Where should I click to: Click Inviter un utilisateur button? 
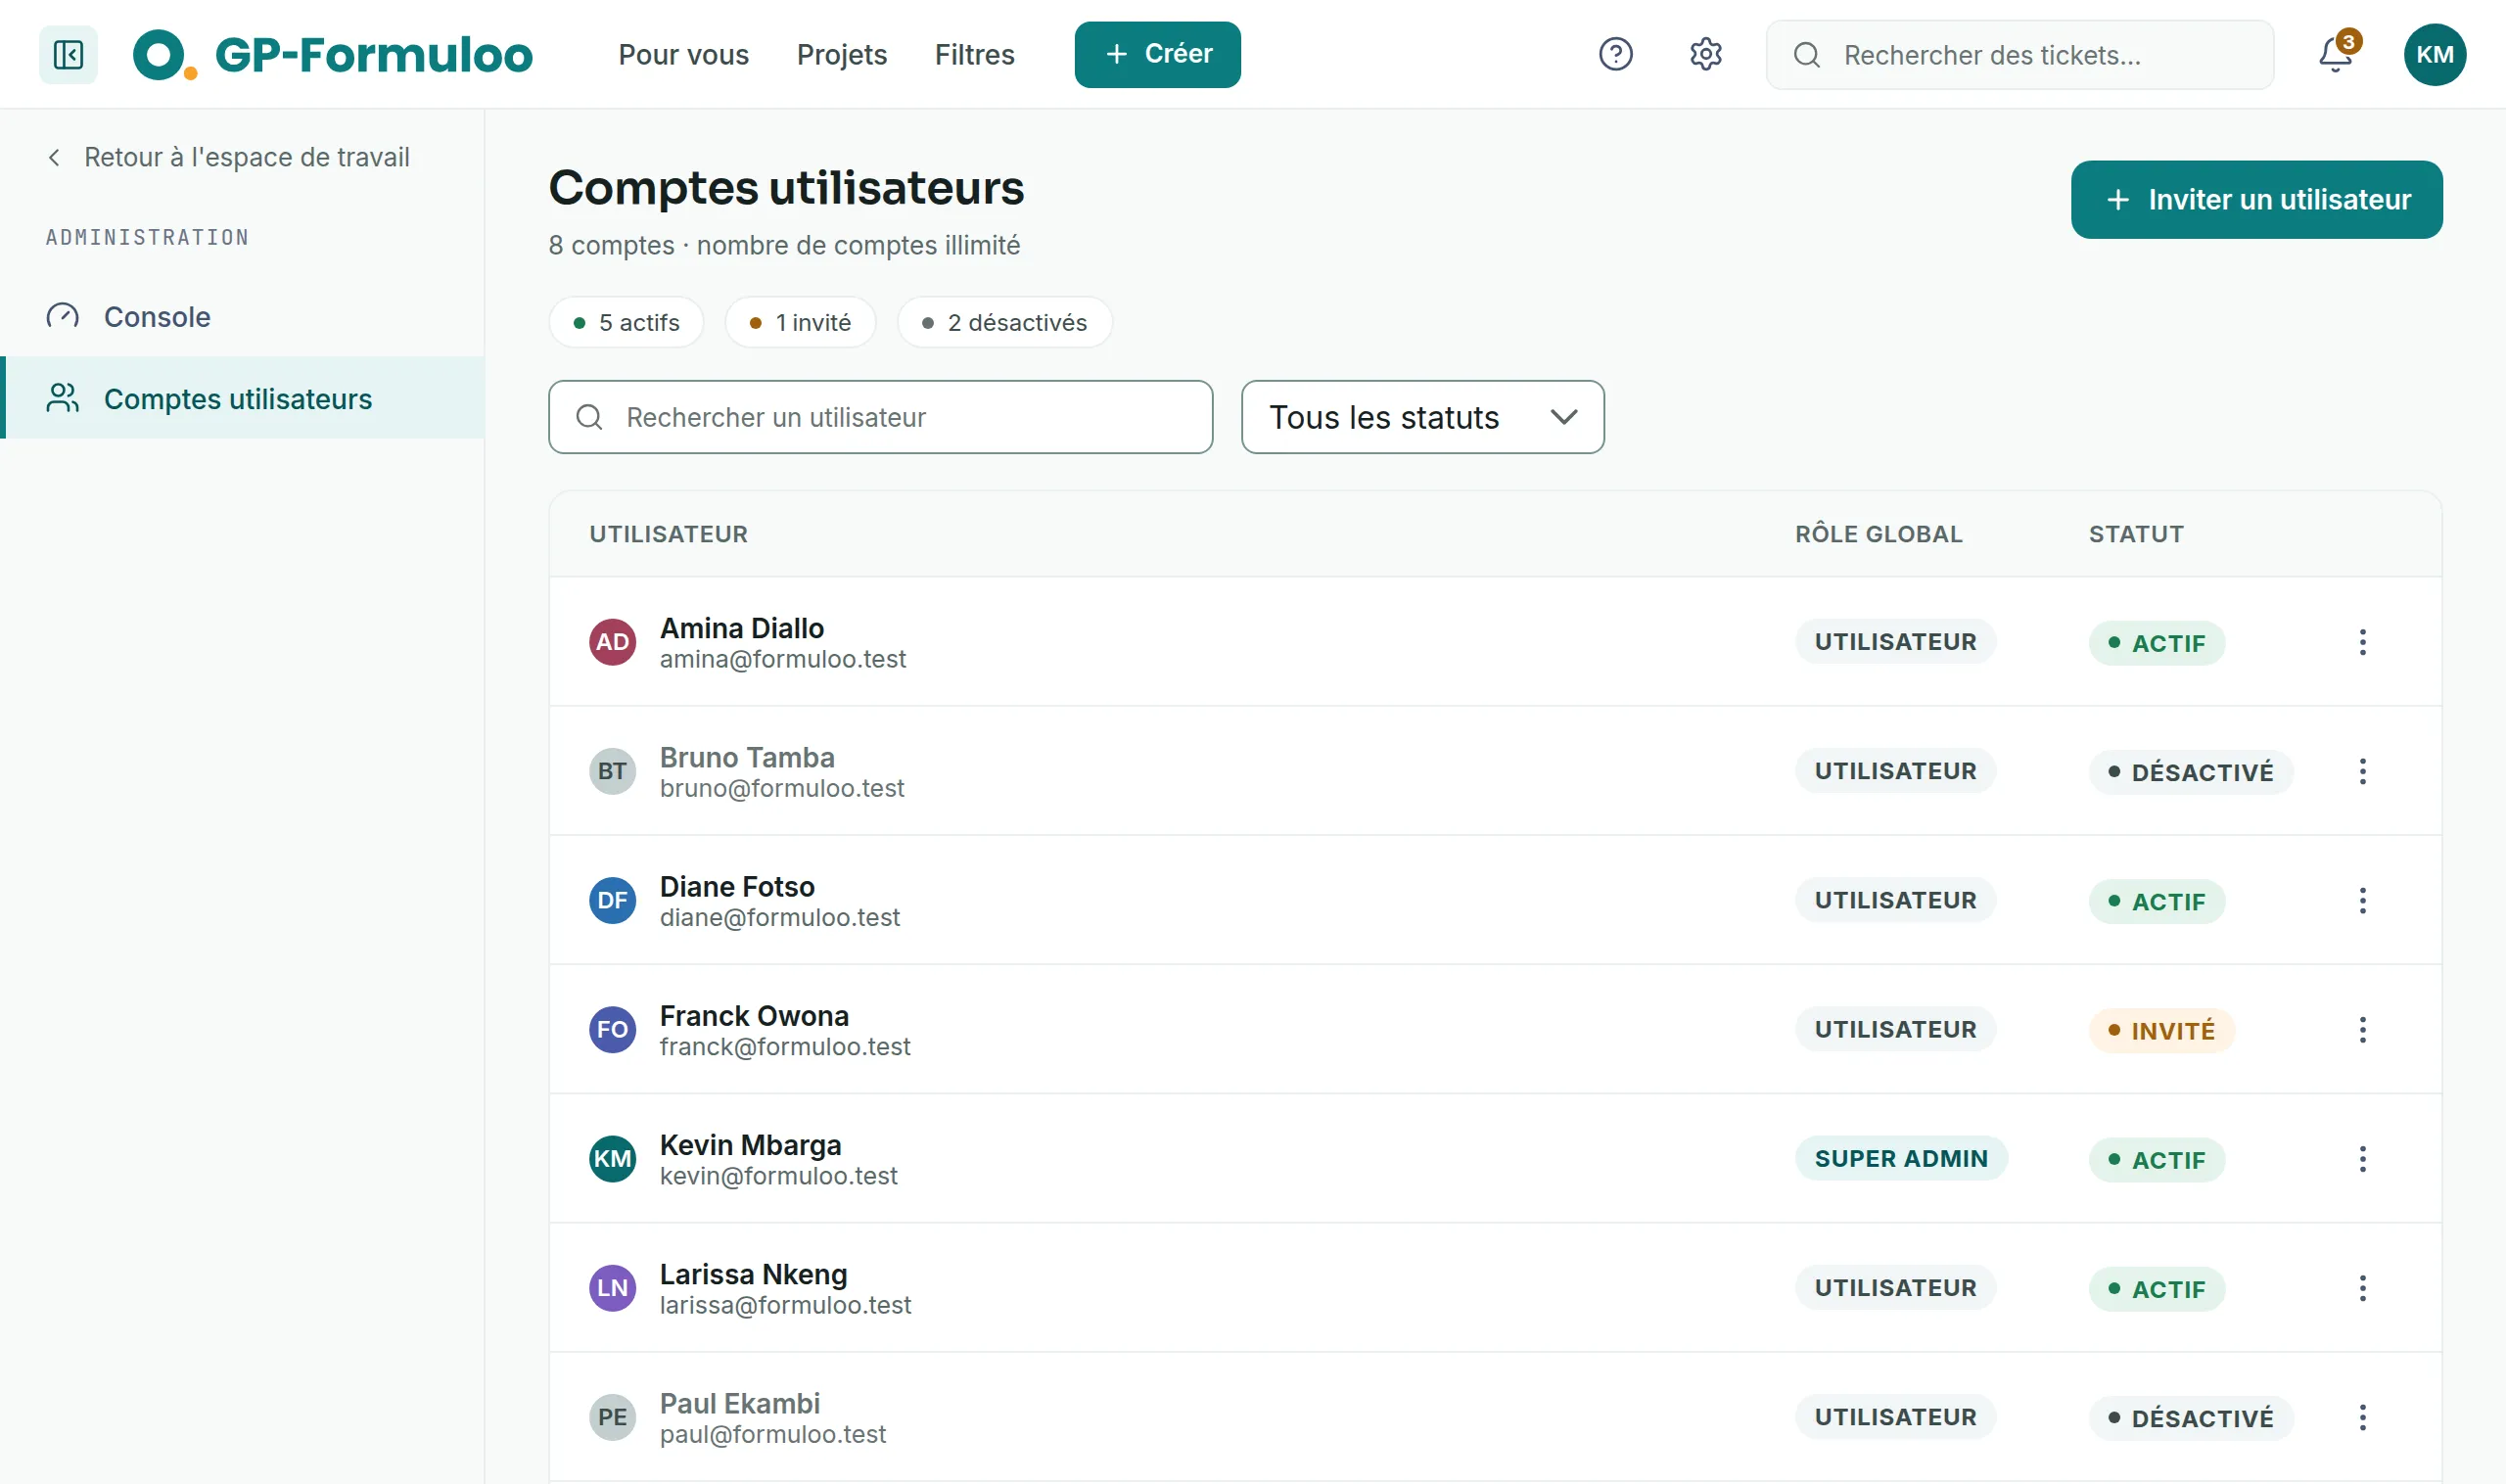[x=2256, y=199]
